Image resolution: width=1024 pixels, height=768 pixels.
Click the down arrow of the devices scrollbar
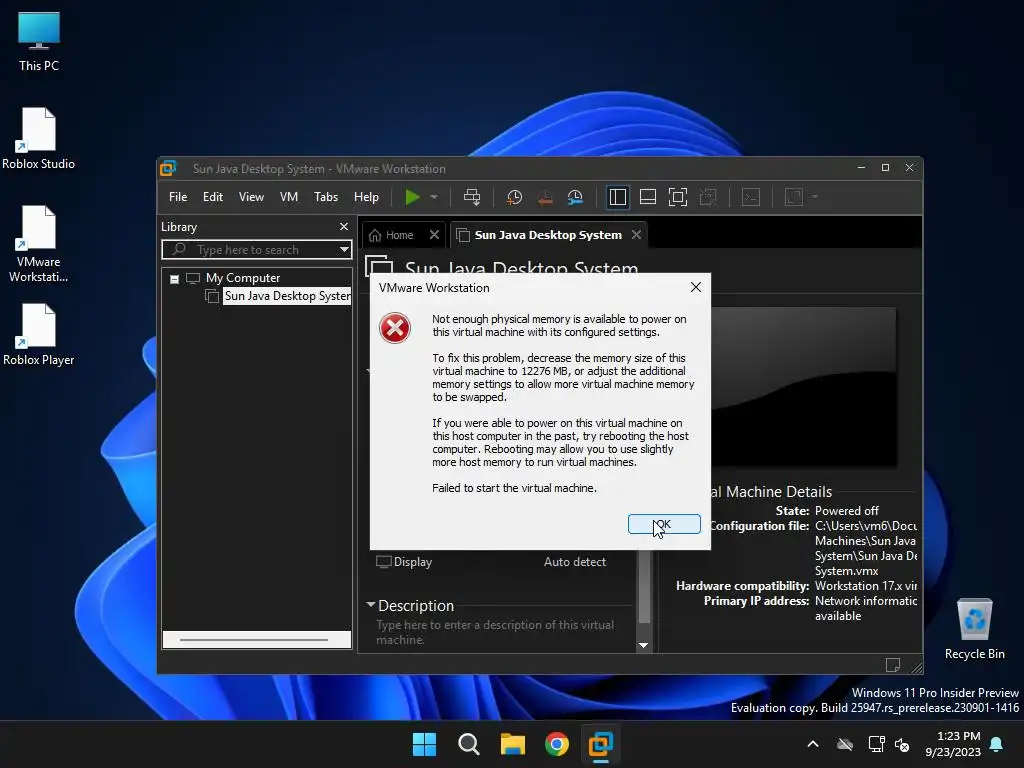coord(643,645)
